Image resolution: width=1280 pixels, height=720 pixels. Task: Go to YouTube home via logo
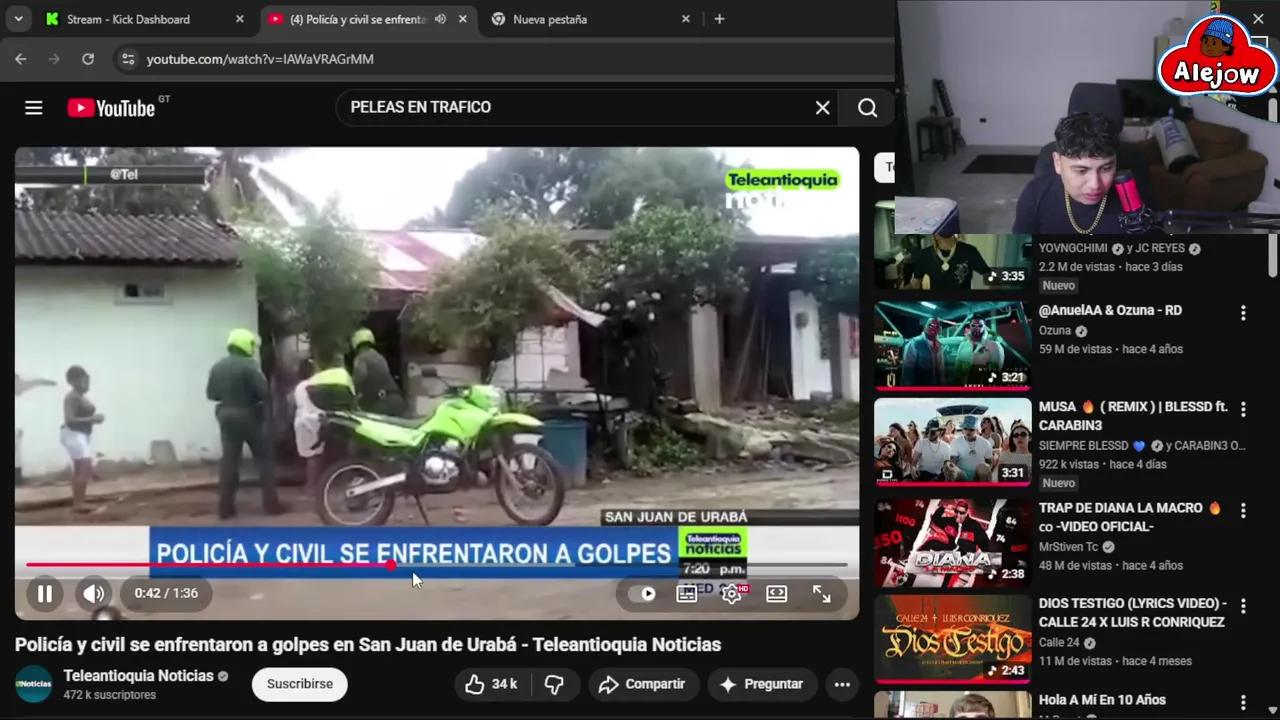point(111,108)
